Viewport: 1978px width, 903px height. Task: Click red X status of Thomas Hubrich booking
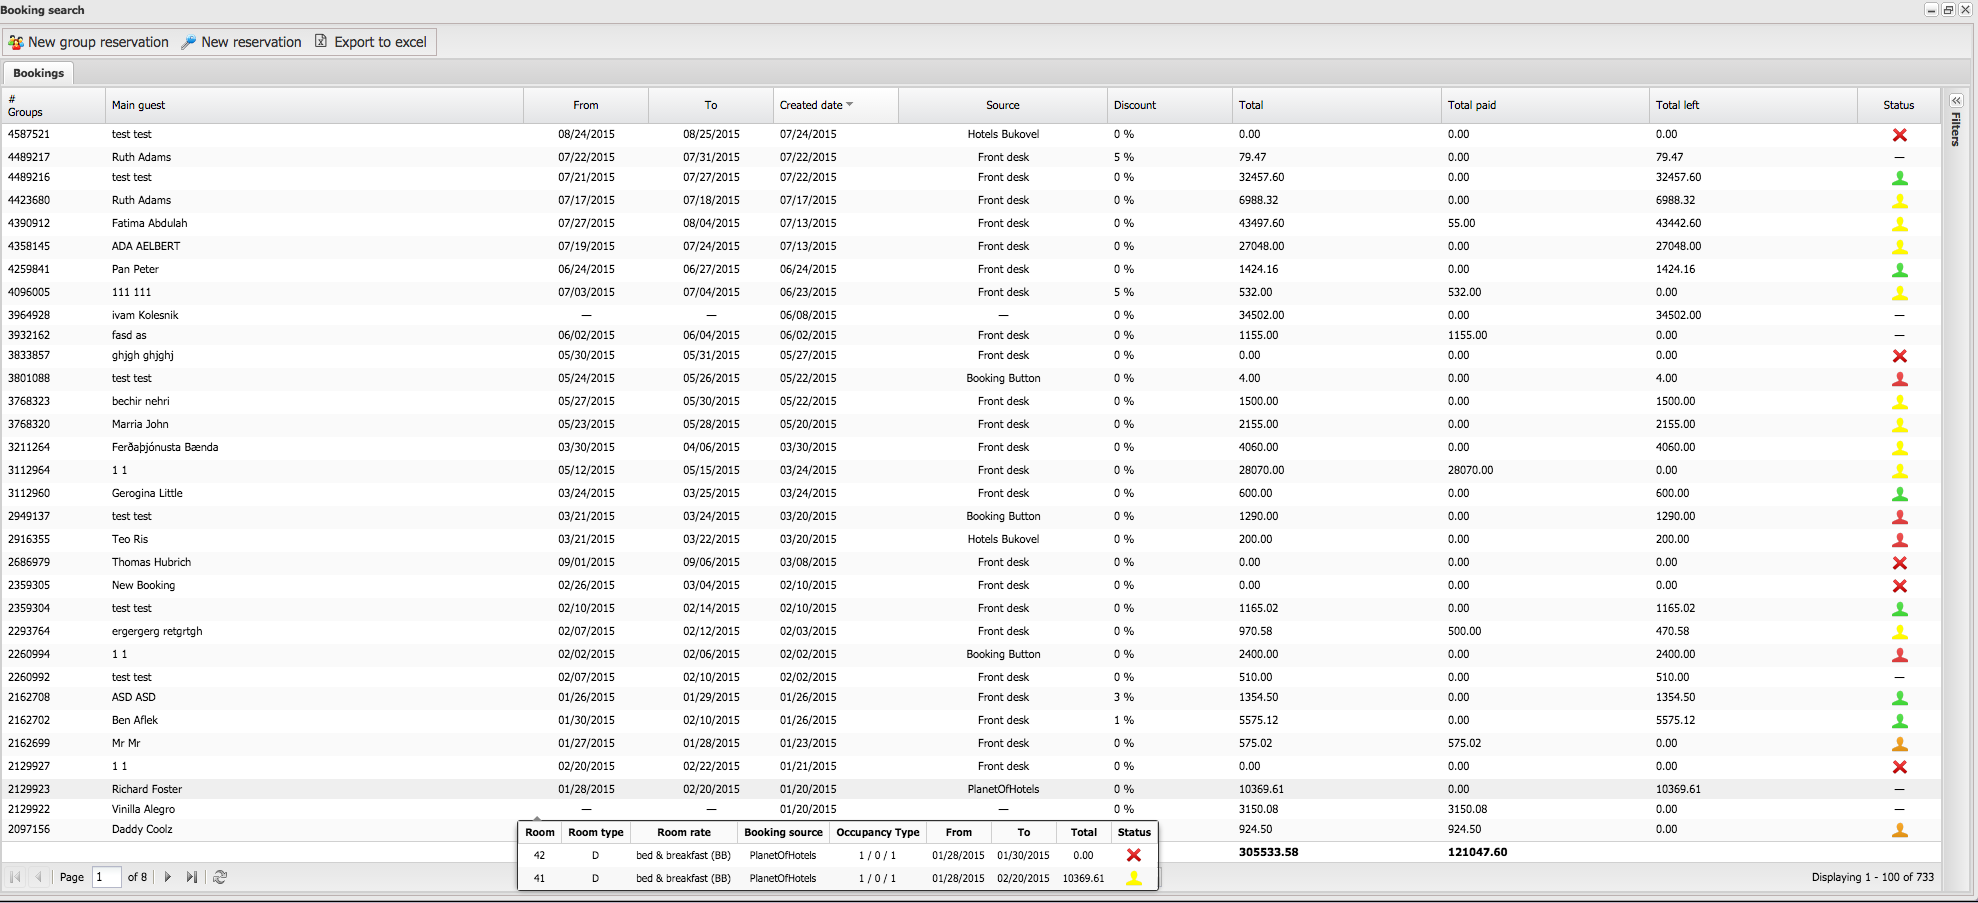point(1900,563)
